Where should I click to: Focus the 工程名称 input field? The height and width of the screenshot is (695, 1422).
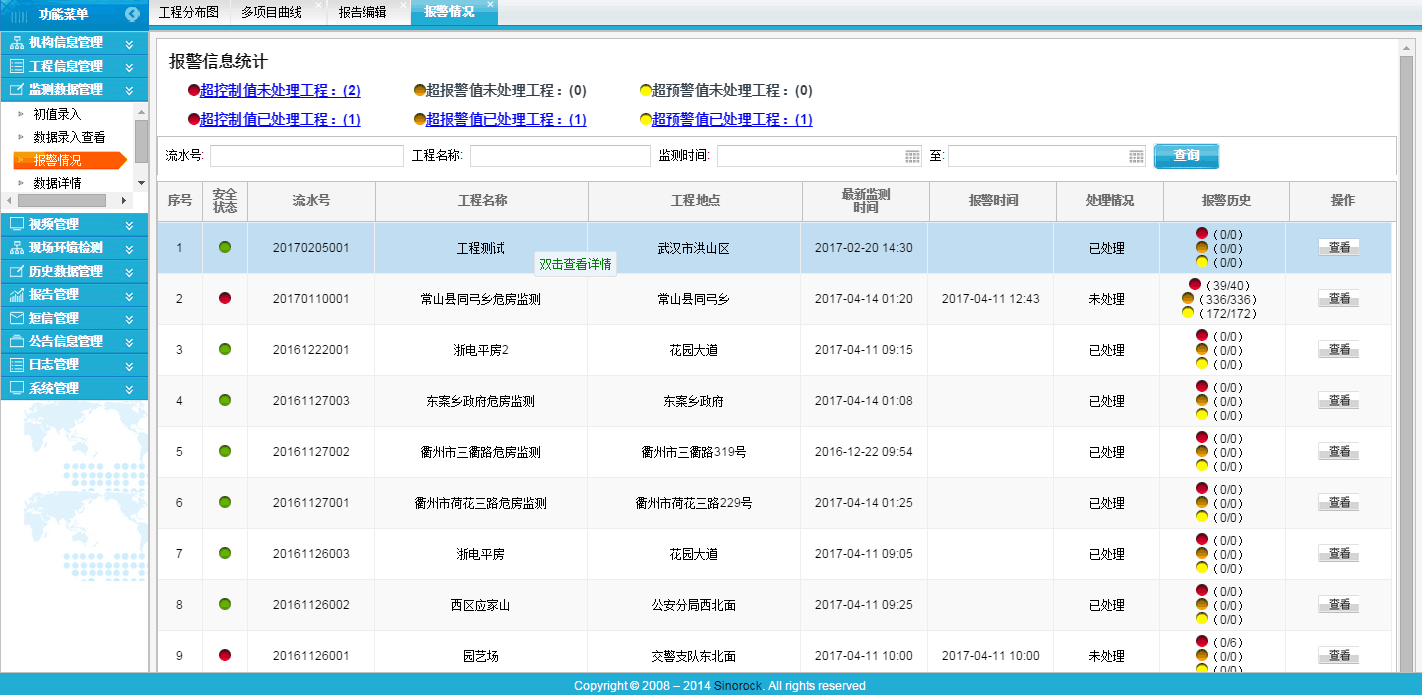click(560, 156)
